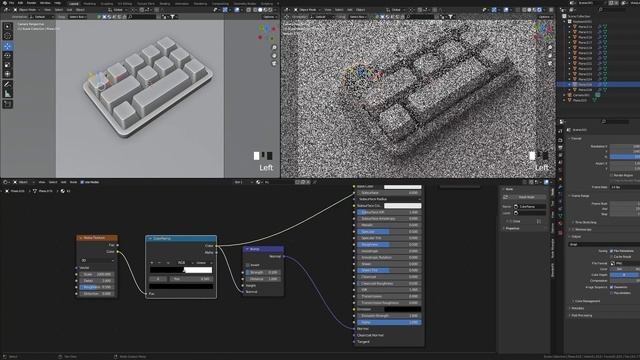Viewport: 640px width, 360px height.
Task: Switch left viewport to rendered shading
Action: pos(271,10)
